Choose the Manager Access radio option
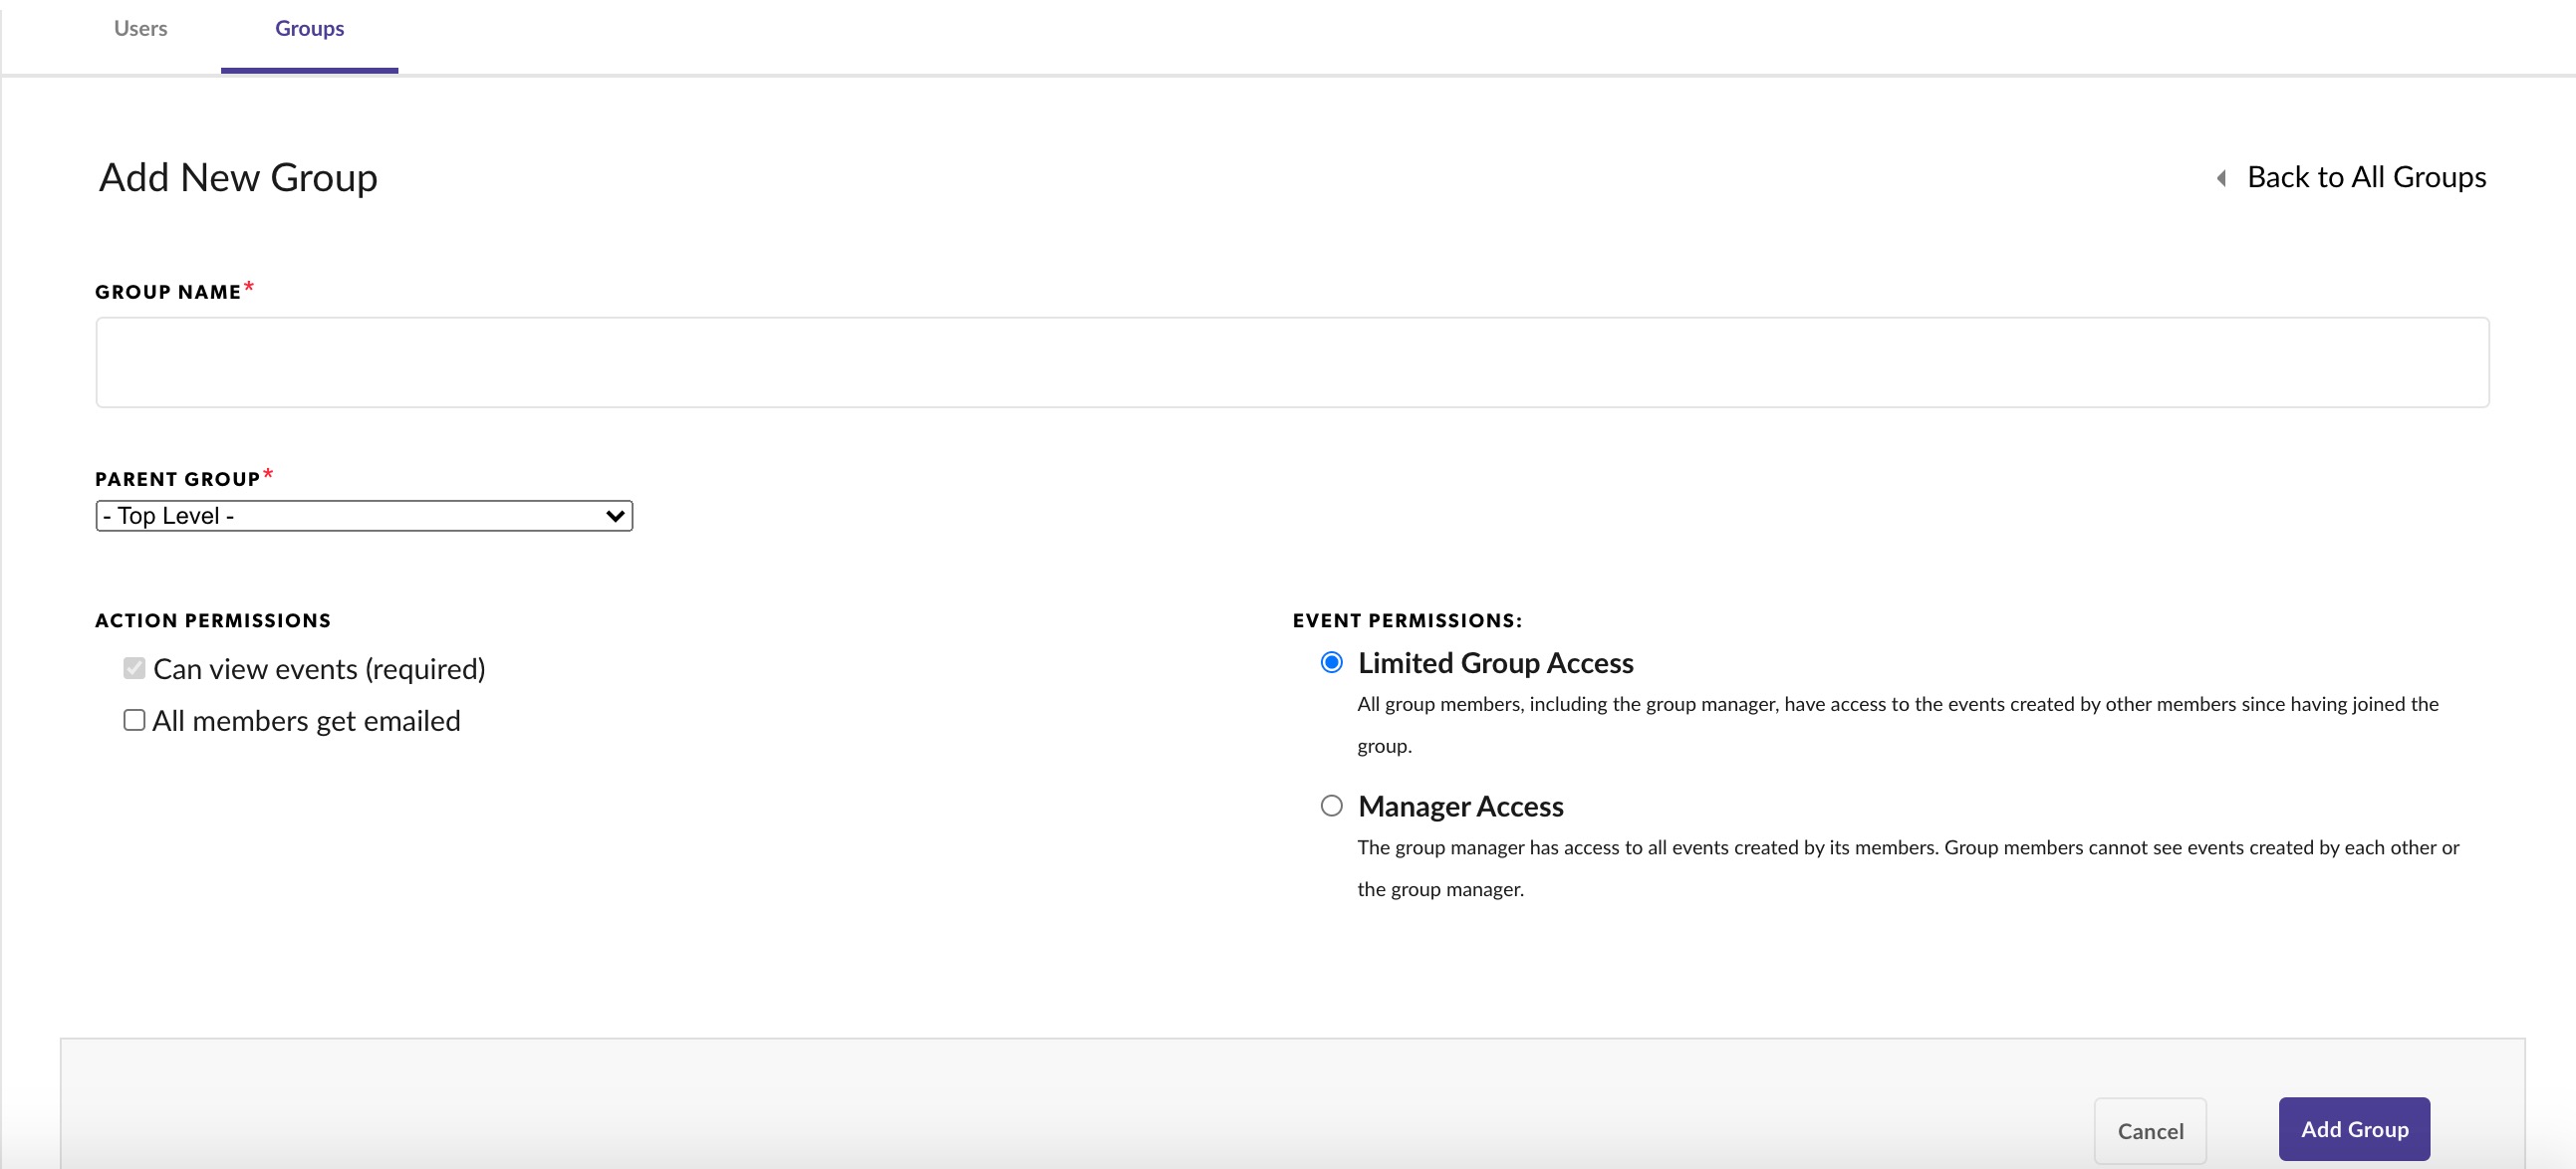The height and width of the screenshot is (1169, 2576). tap(1331, 806)
